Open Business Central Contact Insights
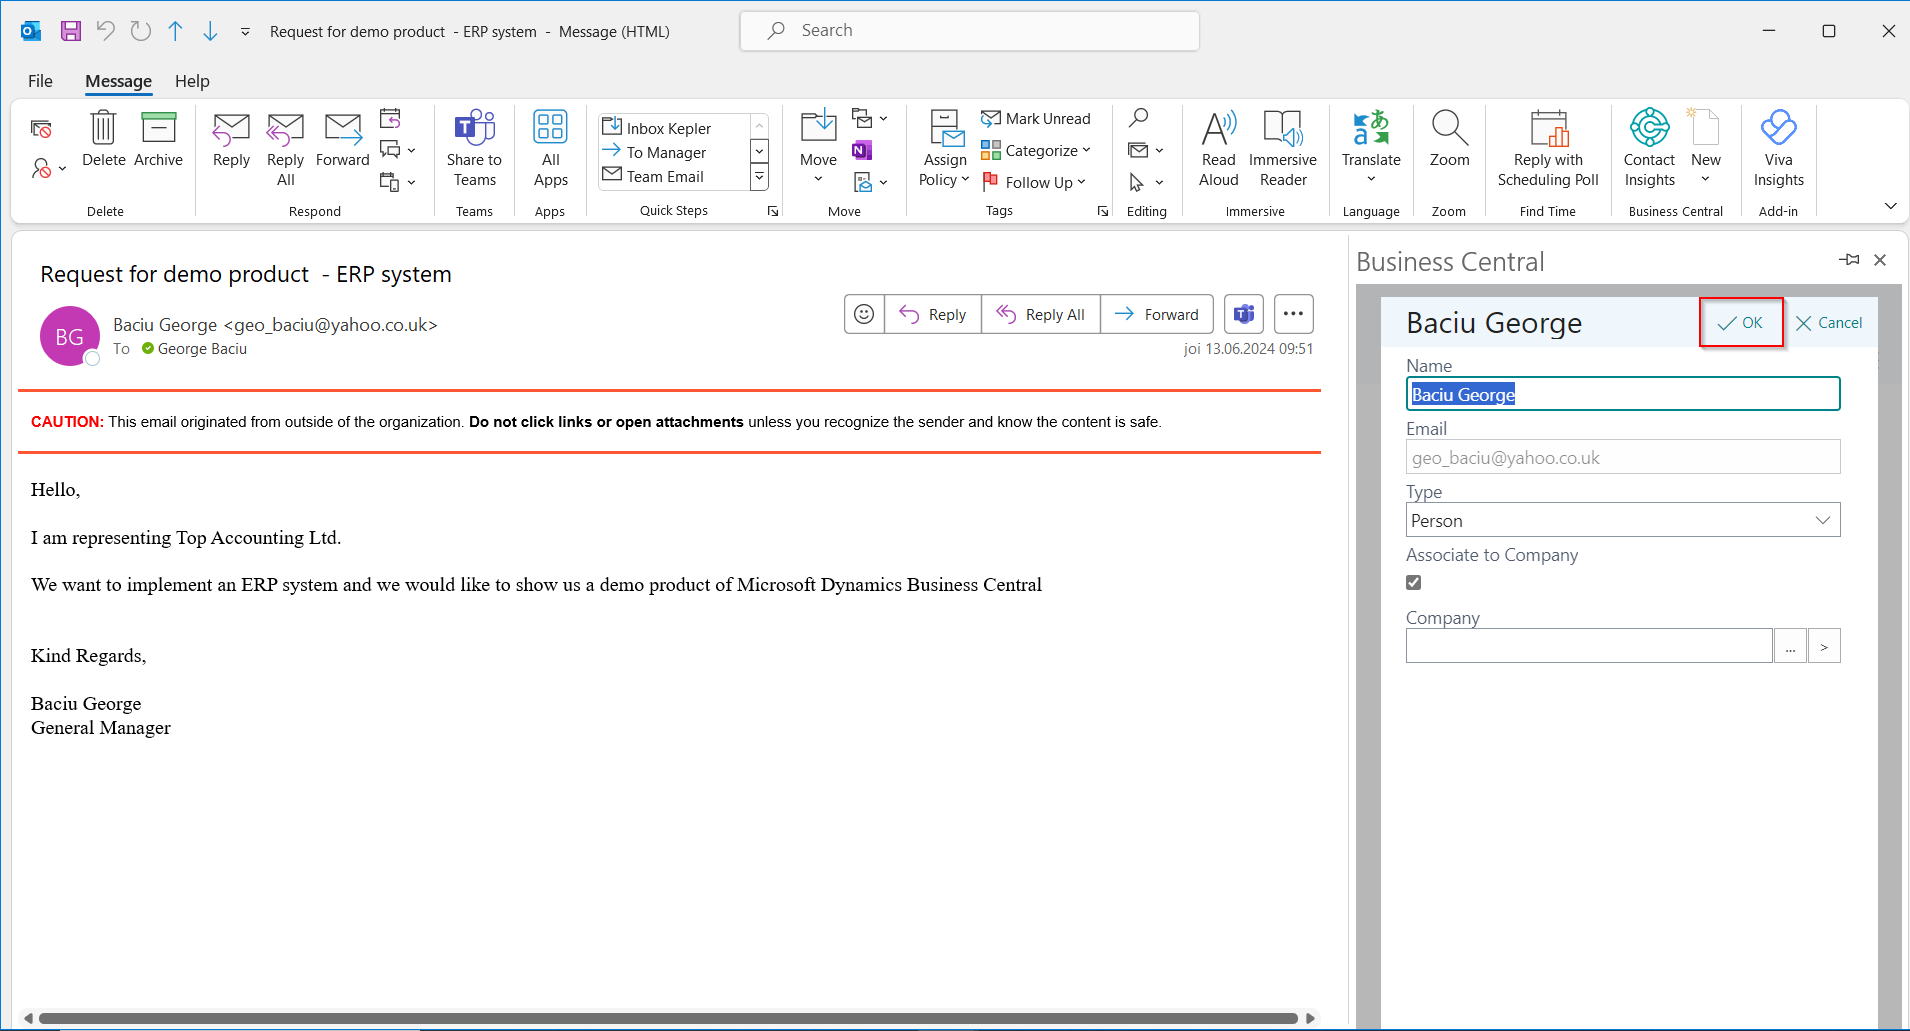Viewport: 1910px width, 1031px height. pyautogui.click(x=1649, y=148)
